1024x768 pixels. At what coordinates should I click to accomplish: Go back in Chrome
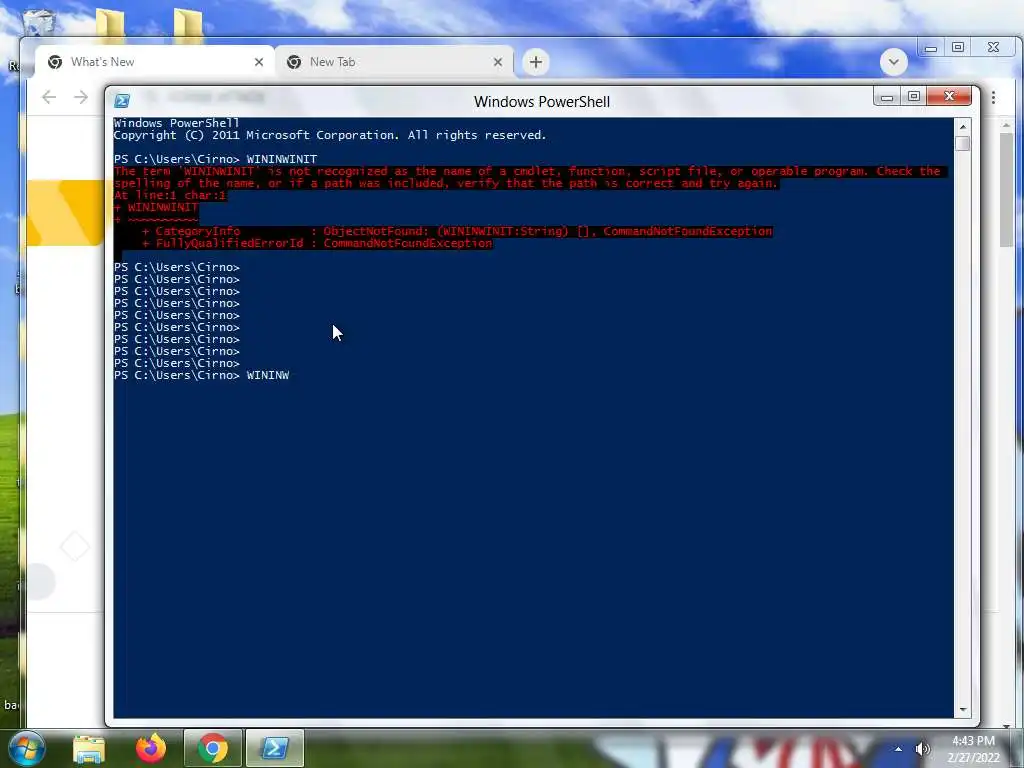pos(49,97)
